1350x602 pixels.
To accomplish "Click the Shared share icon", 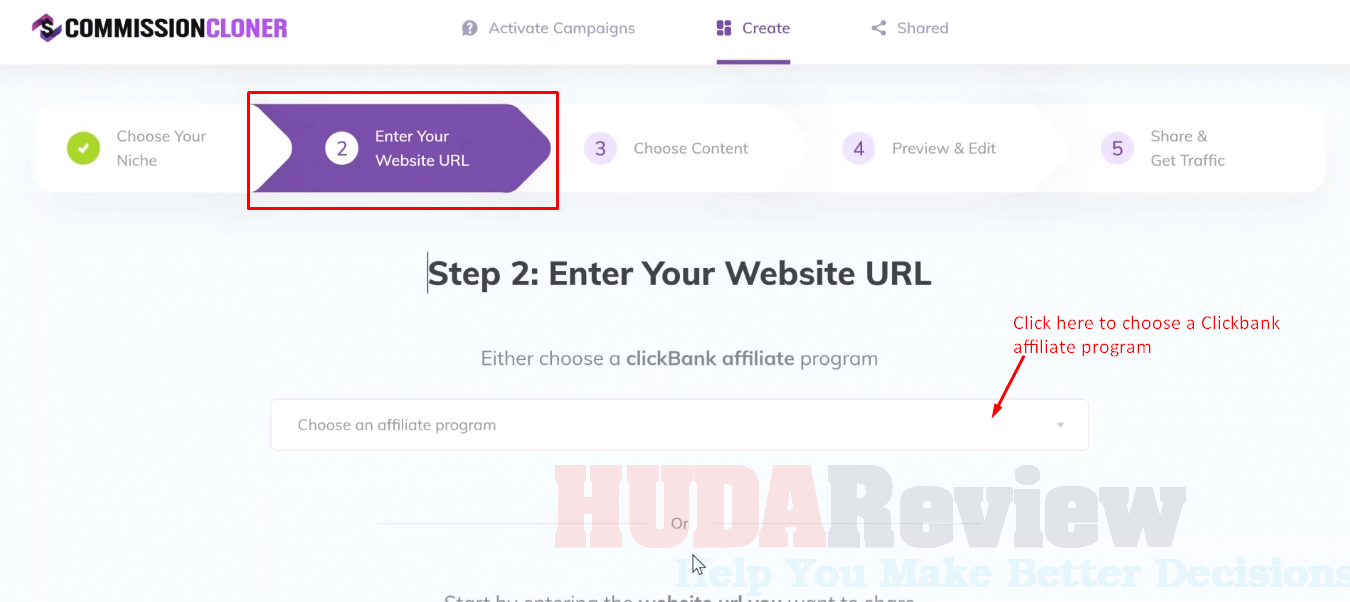I will click(x=879, y=28).
